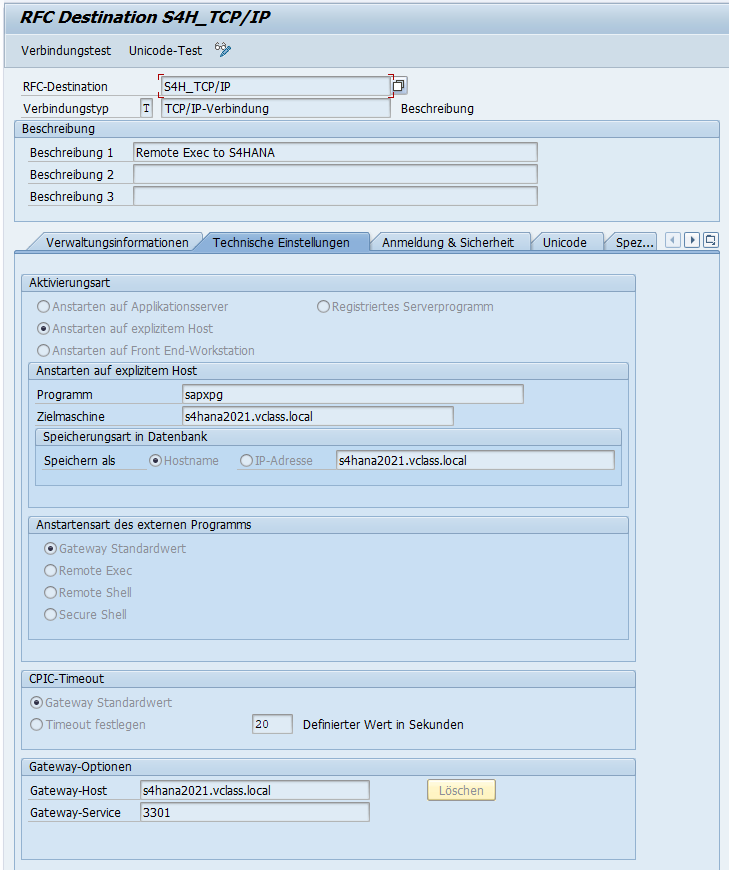Click the Programm field with sapxpg
Screen dimensions: 729x870
(352, 394)
